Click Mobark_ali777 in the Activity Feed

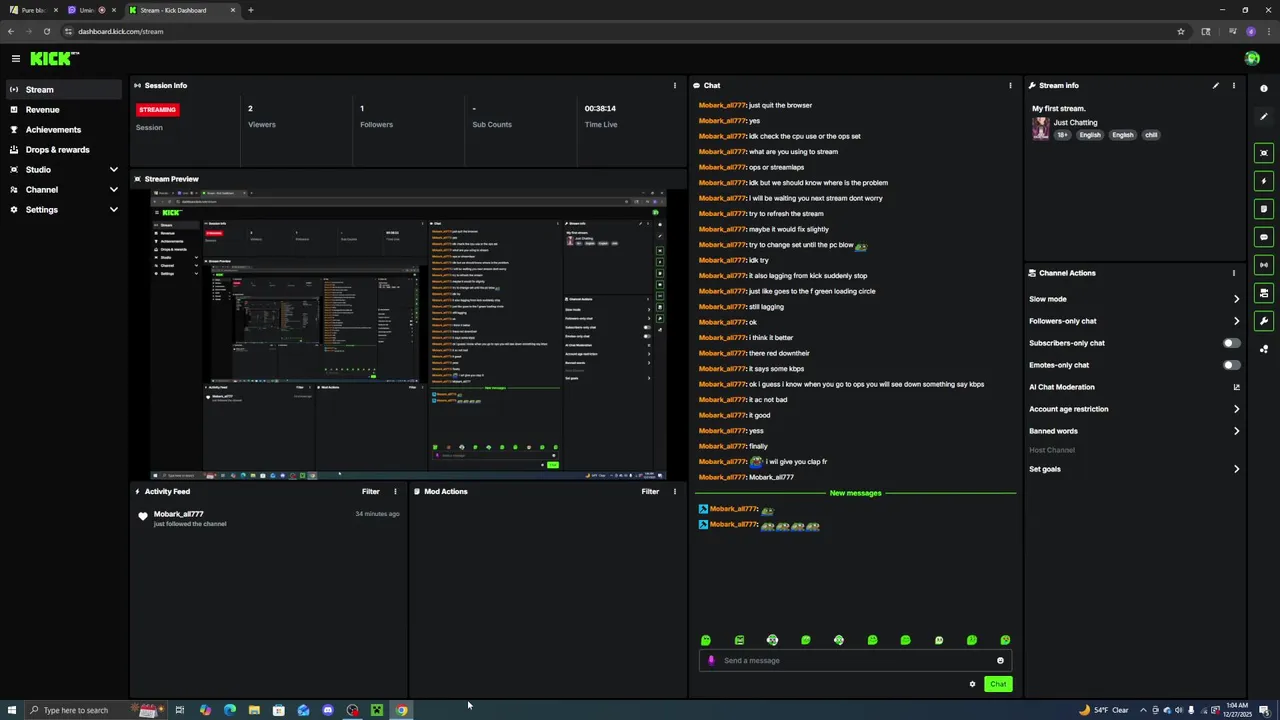(x=178, y=514)
